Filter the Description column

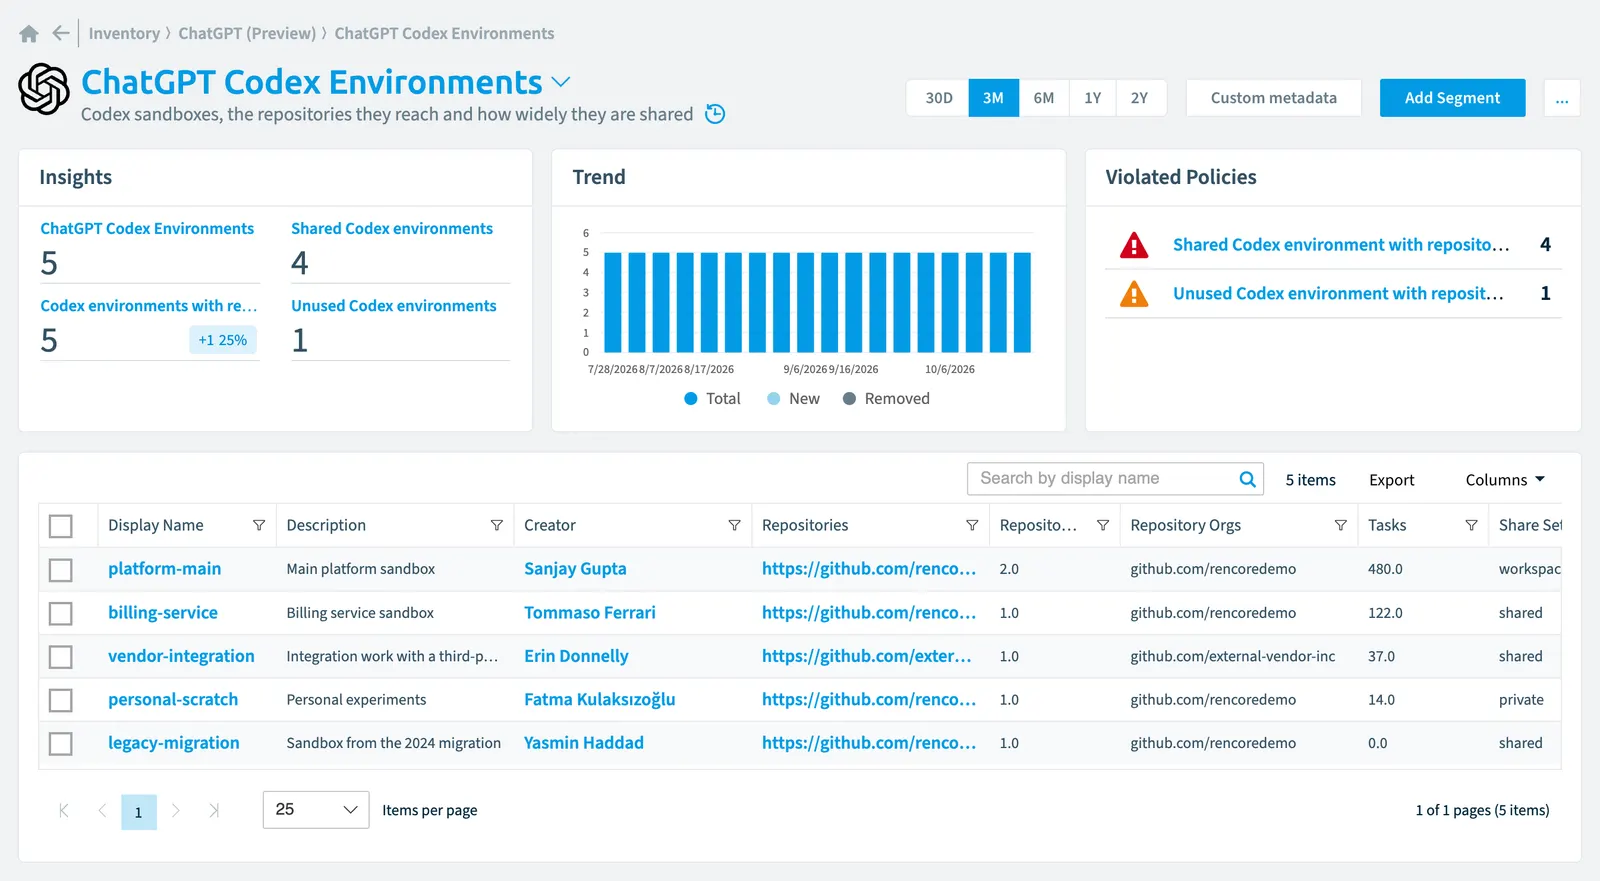pyautogui.click(x=497, y=526)
